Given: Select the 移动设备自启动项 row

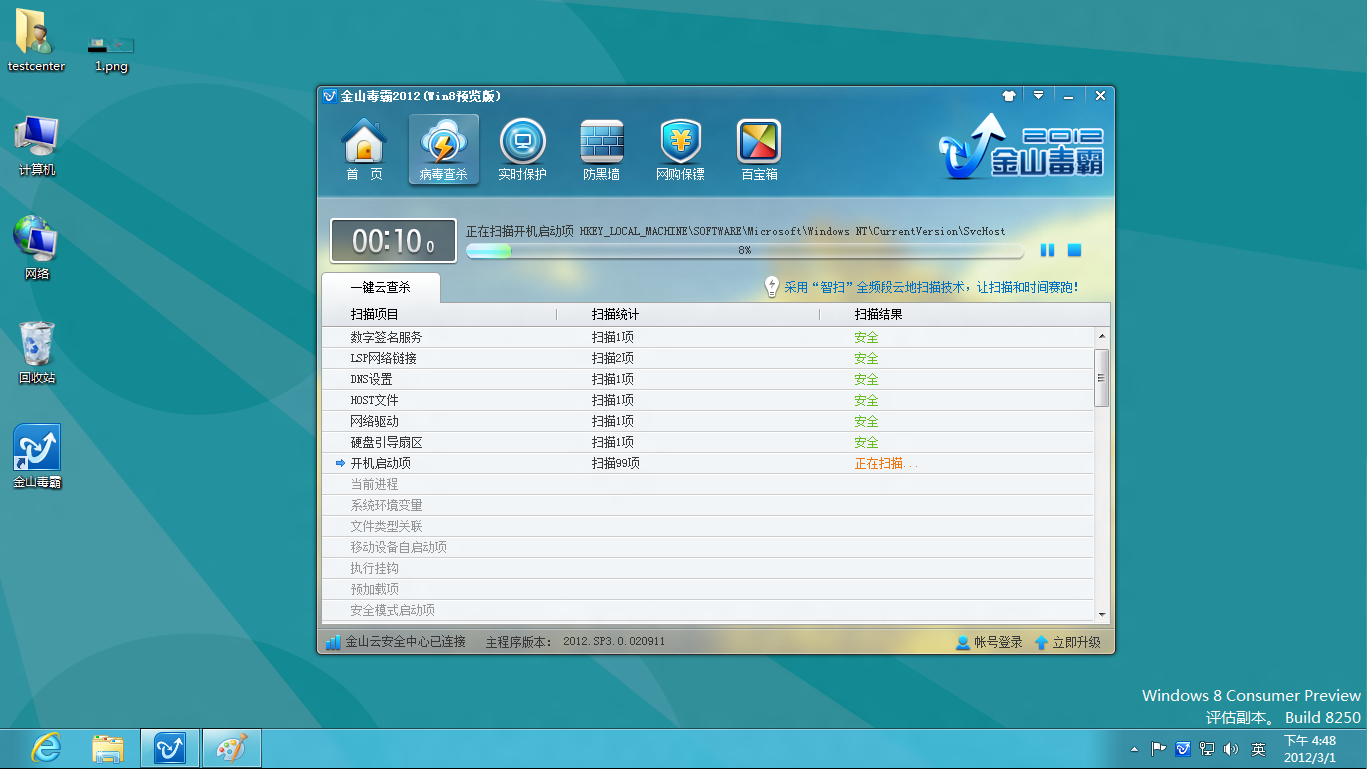Looking at the screenshot, I should (x=707, y=547).
